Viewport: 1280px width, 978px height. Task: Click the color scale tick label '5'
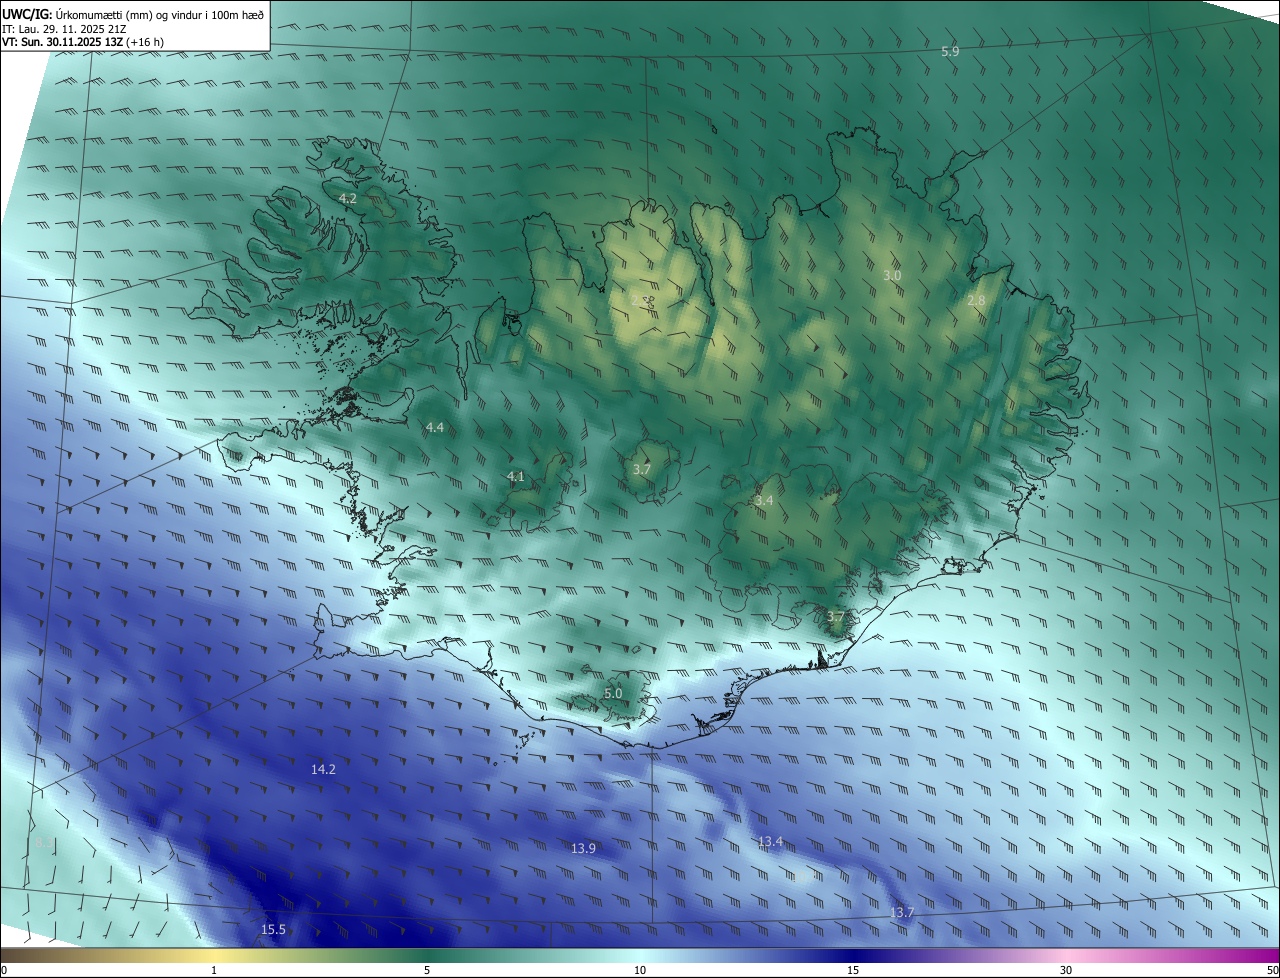click(x=427, y=970)
